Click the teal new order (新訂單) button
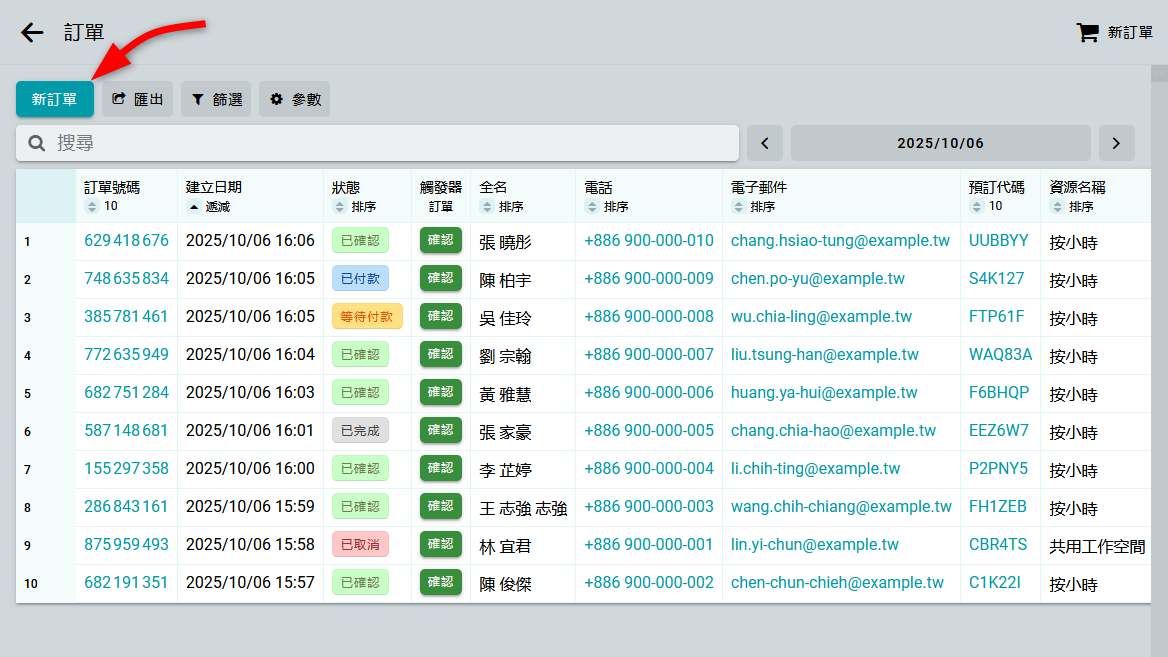The image size is (1168, 657). coord(55,99)
